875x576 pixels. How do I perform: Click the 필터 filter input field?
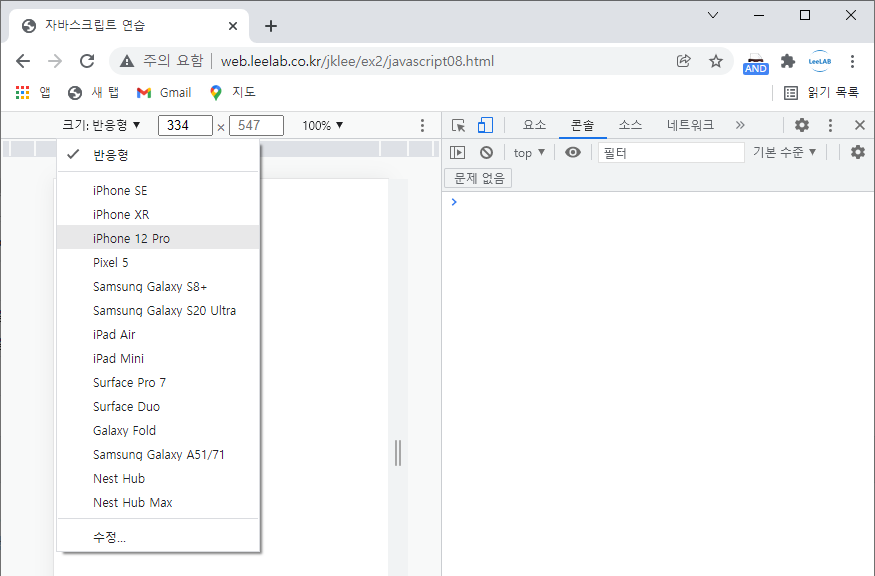(x=671, y=152)
